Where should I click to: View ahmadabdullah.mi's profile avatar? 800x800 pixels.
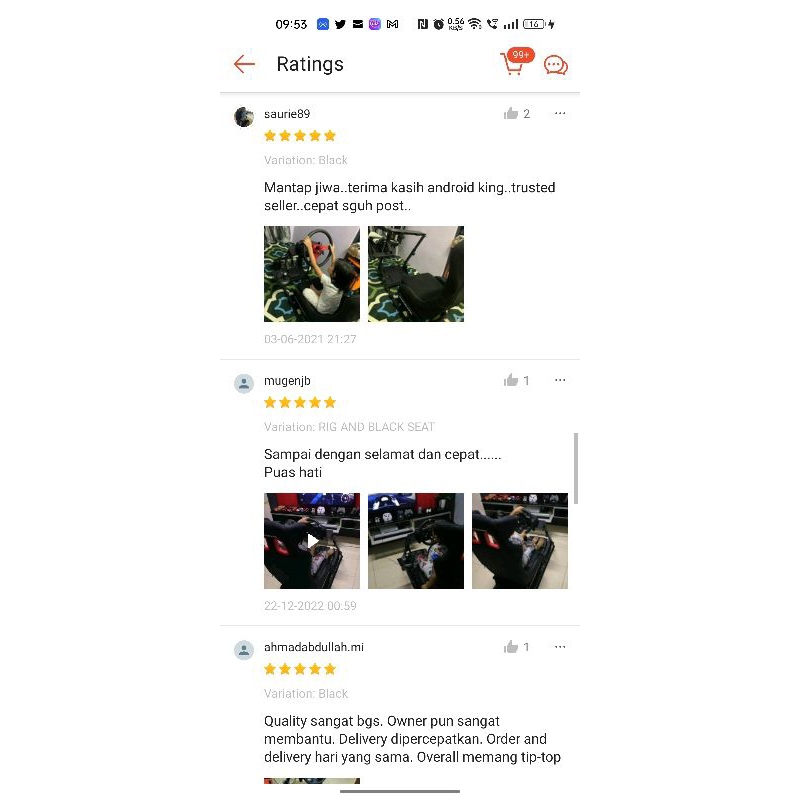[244, 650]
